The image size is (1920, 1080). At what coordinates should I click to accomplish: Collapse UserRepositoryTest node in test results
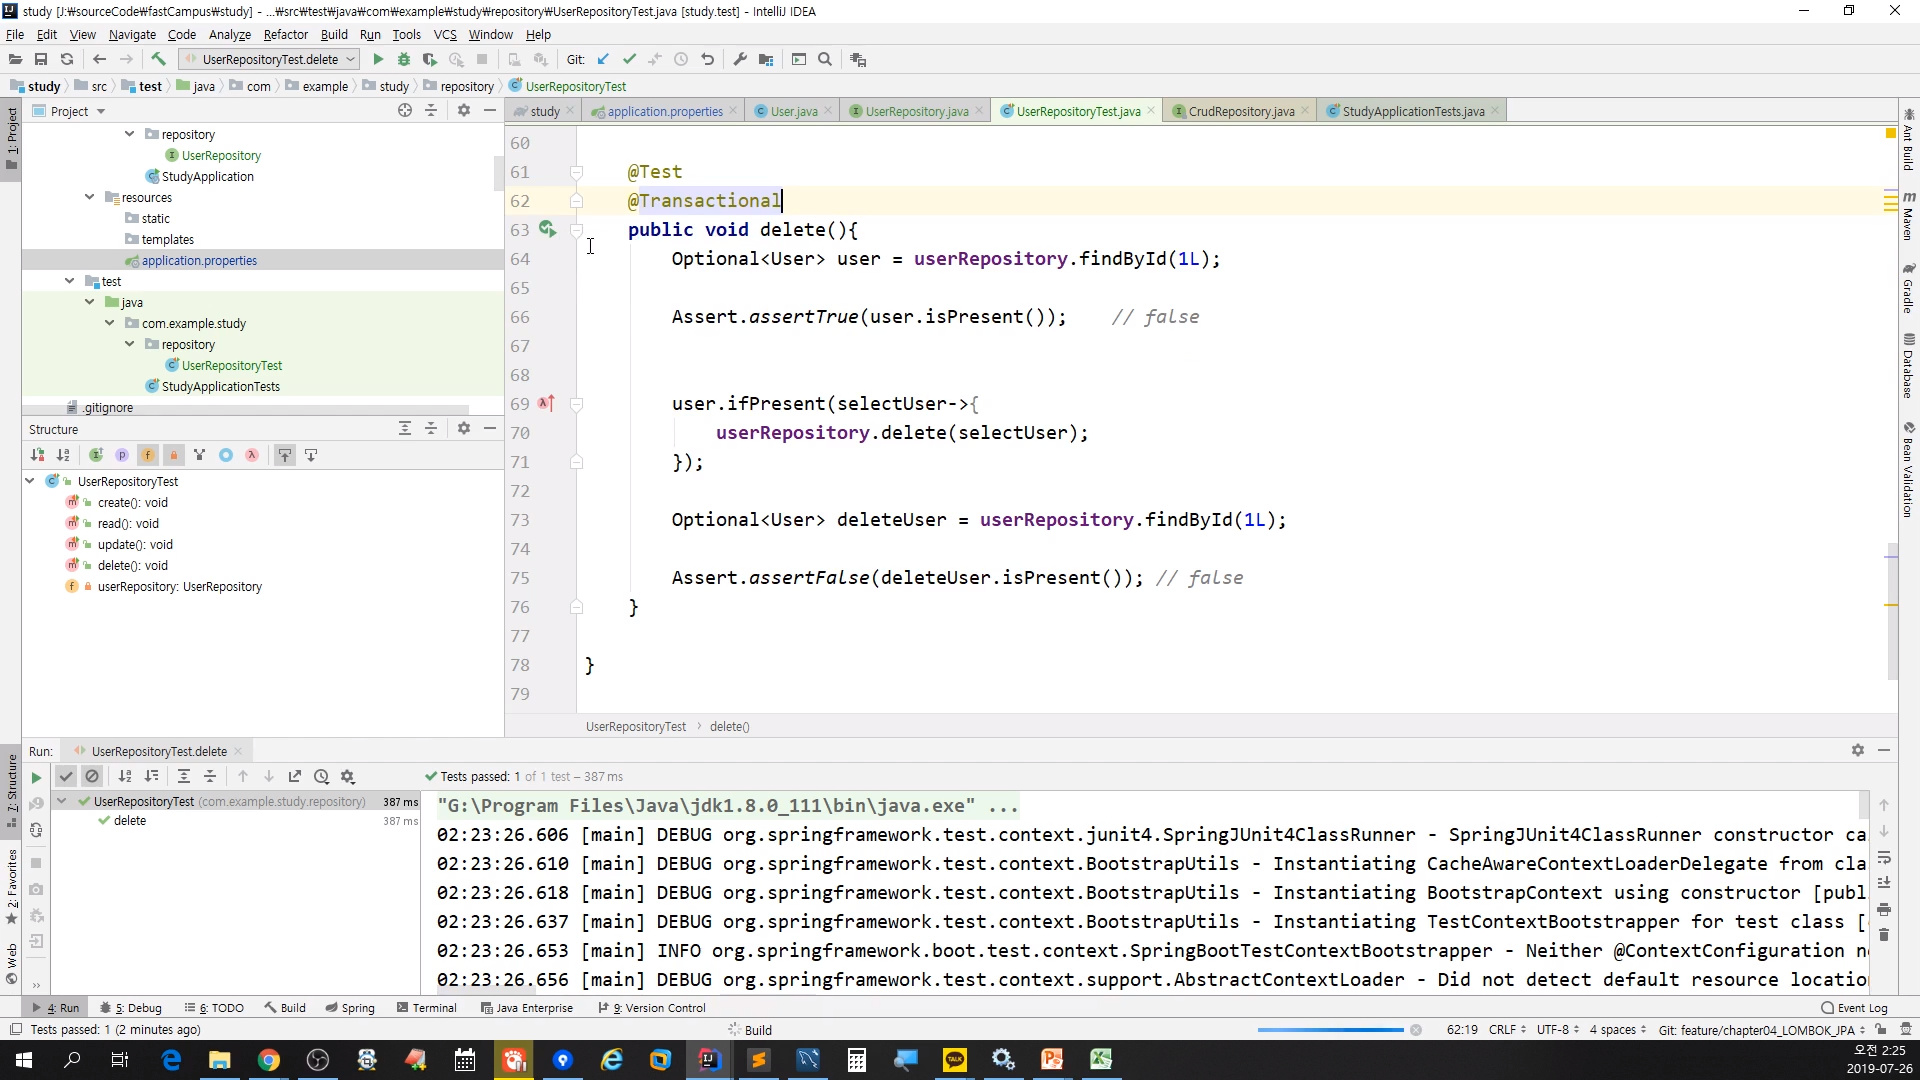click(x=62, y=801)
